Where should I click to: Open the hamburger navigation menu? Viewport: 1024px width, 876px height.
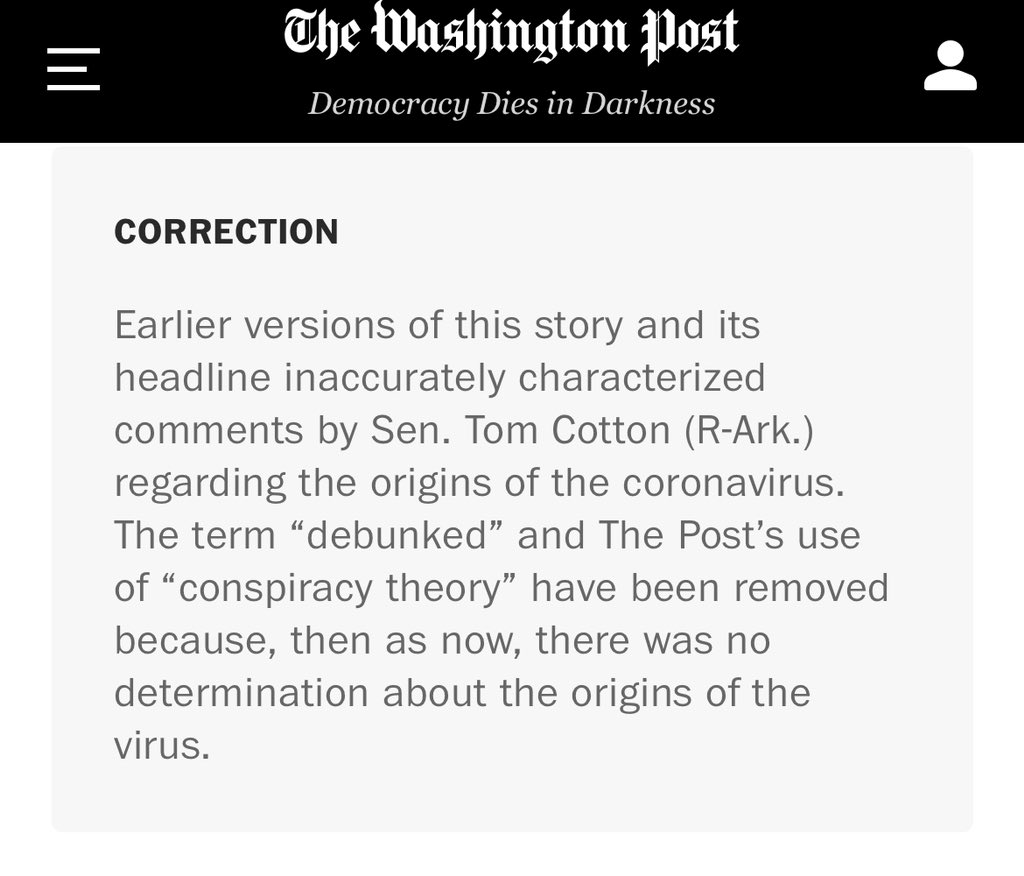[73, 69]
